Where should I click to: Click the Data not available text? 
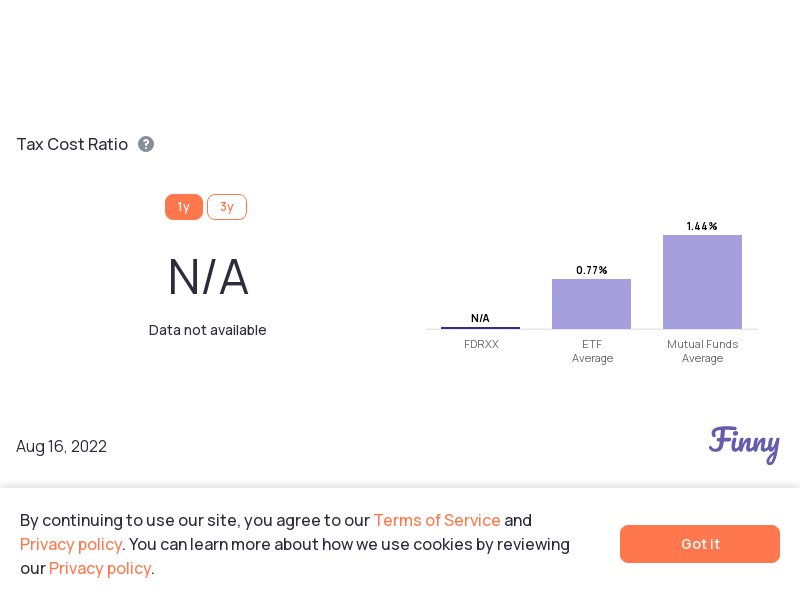(207, 330)
